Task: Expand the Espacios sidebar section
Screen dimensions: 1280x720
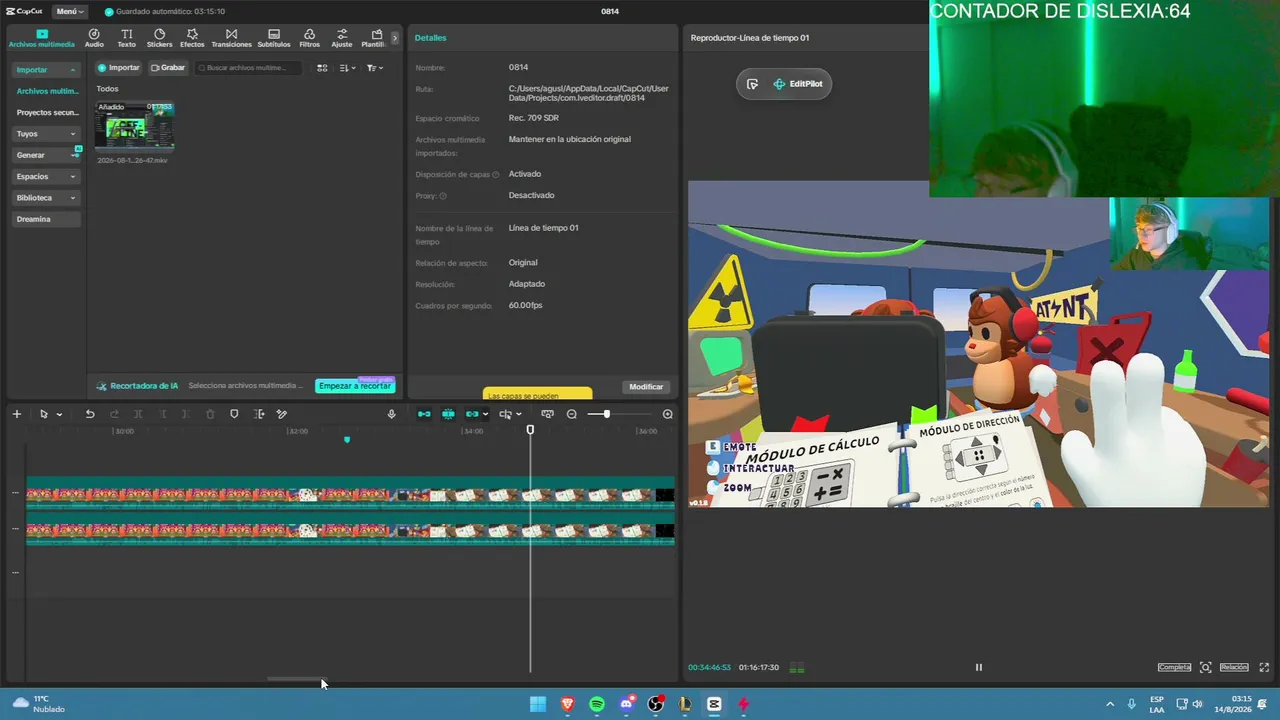Action: [x=46, y=176]
